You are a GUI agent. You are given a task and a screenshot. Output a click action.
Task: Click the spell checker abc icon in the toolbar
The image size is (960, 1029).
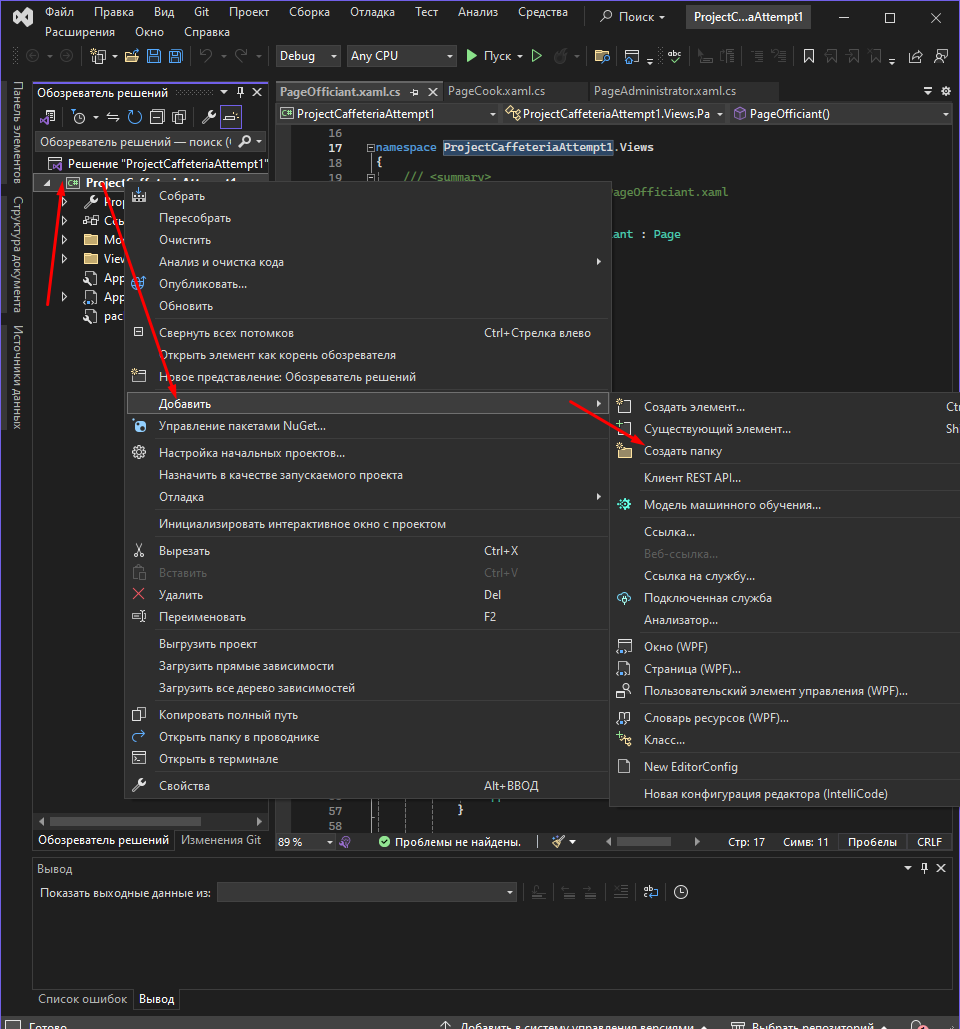(x=675, y=56)
